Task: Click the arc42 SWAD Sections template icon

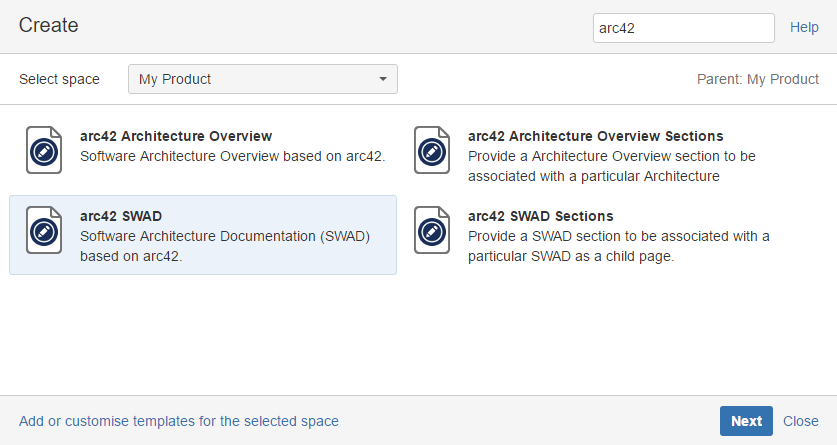Action: pyautogui.click(x=431, y=230)
